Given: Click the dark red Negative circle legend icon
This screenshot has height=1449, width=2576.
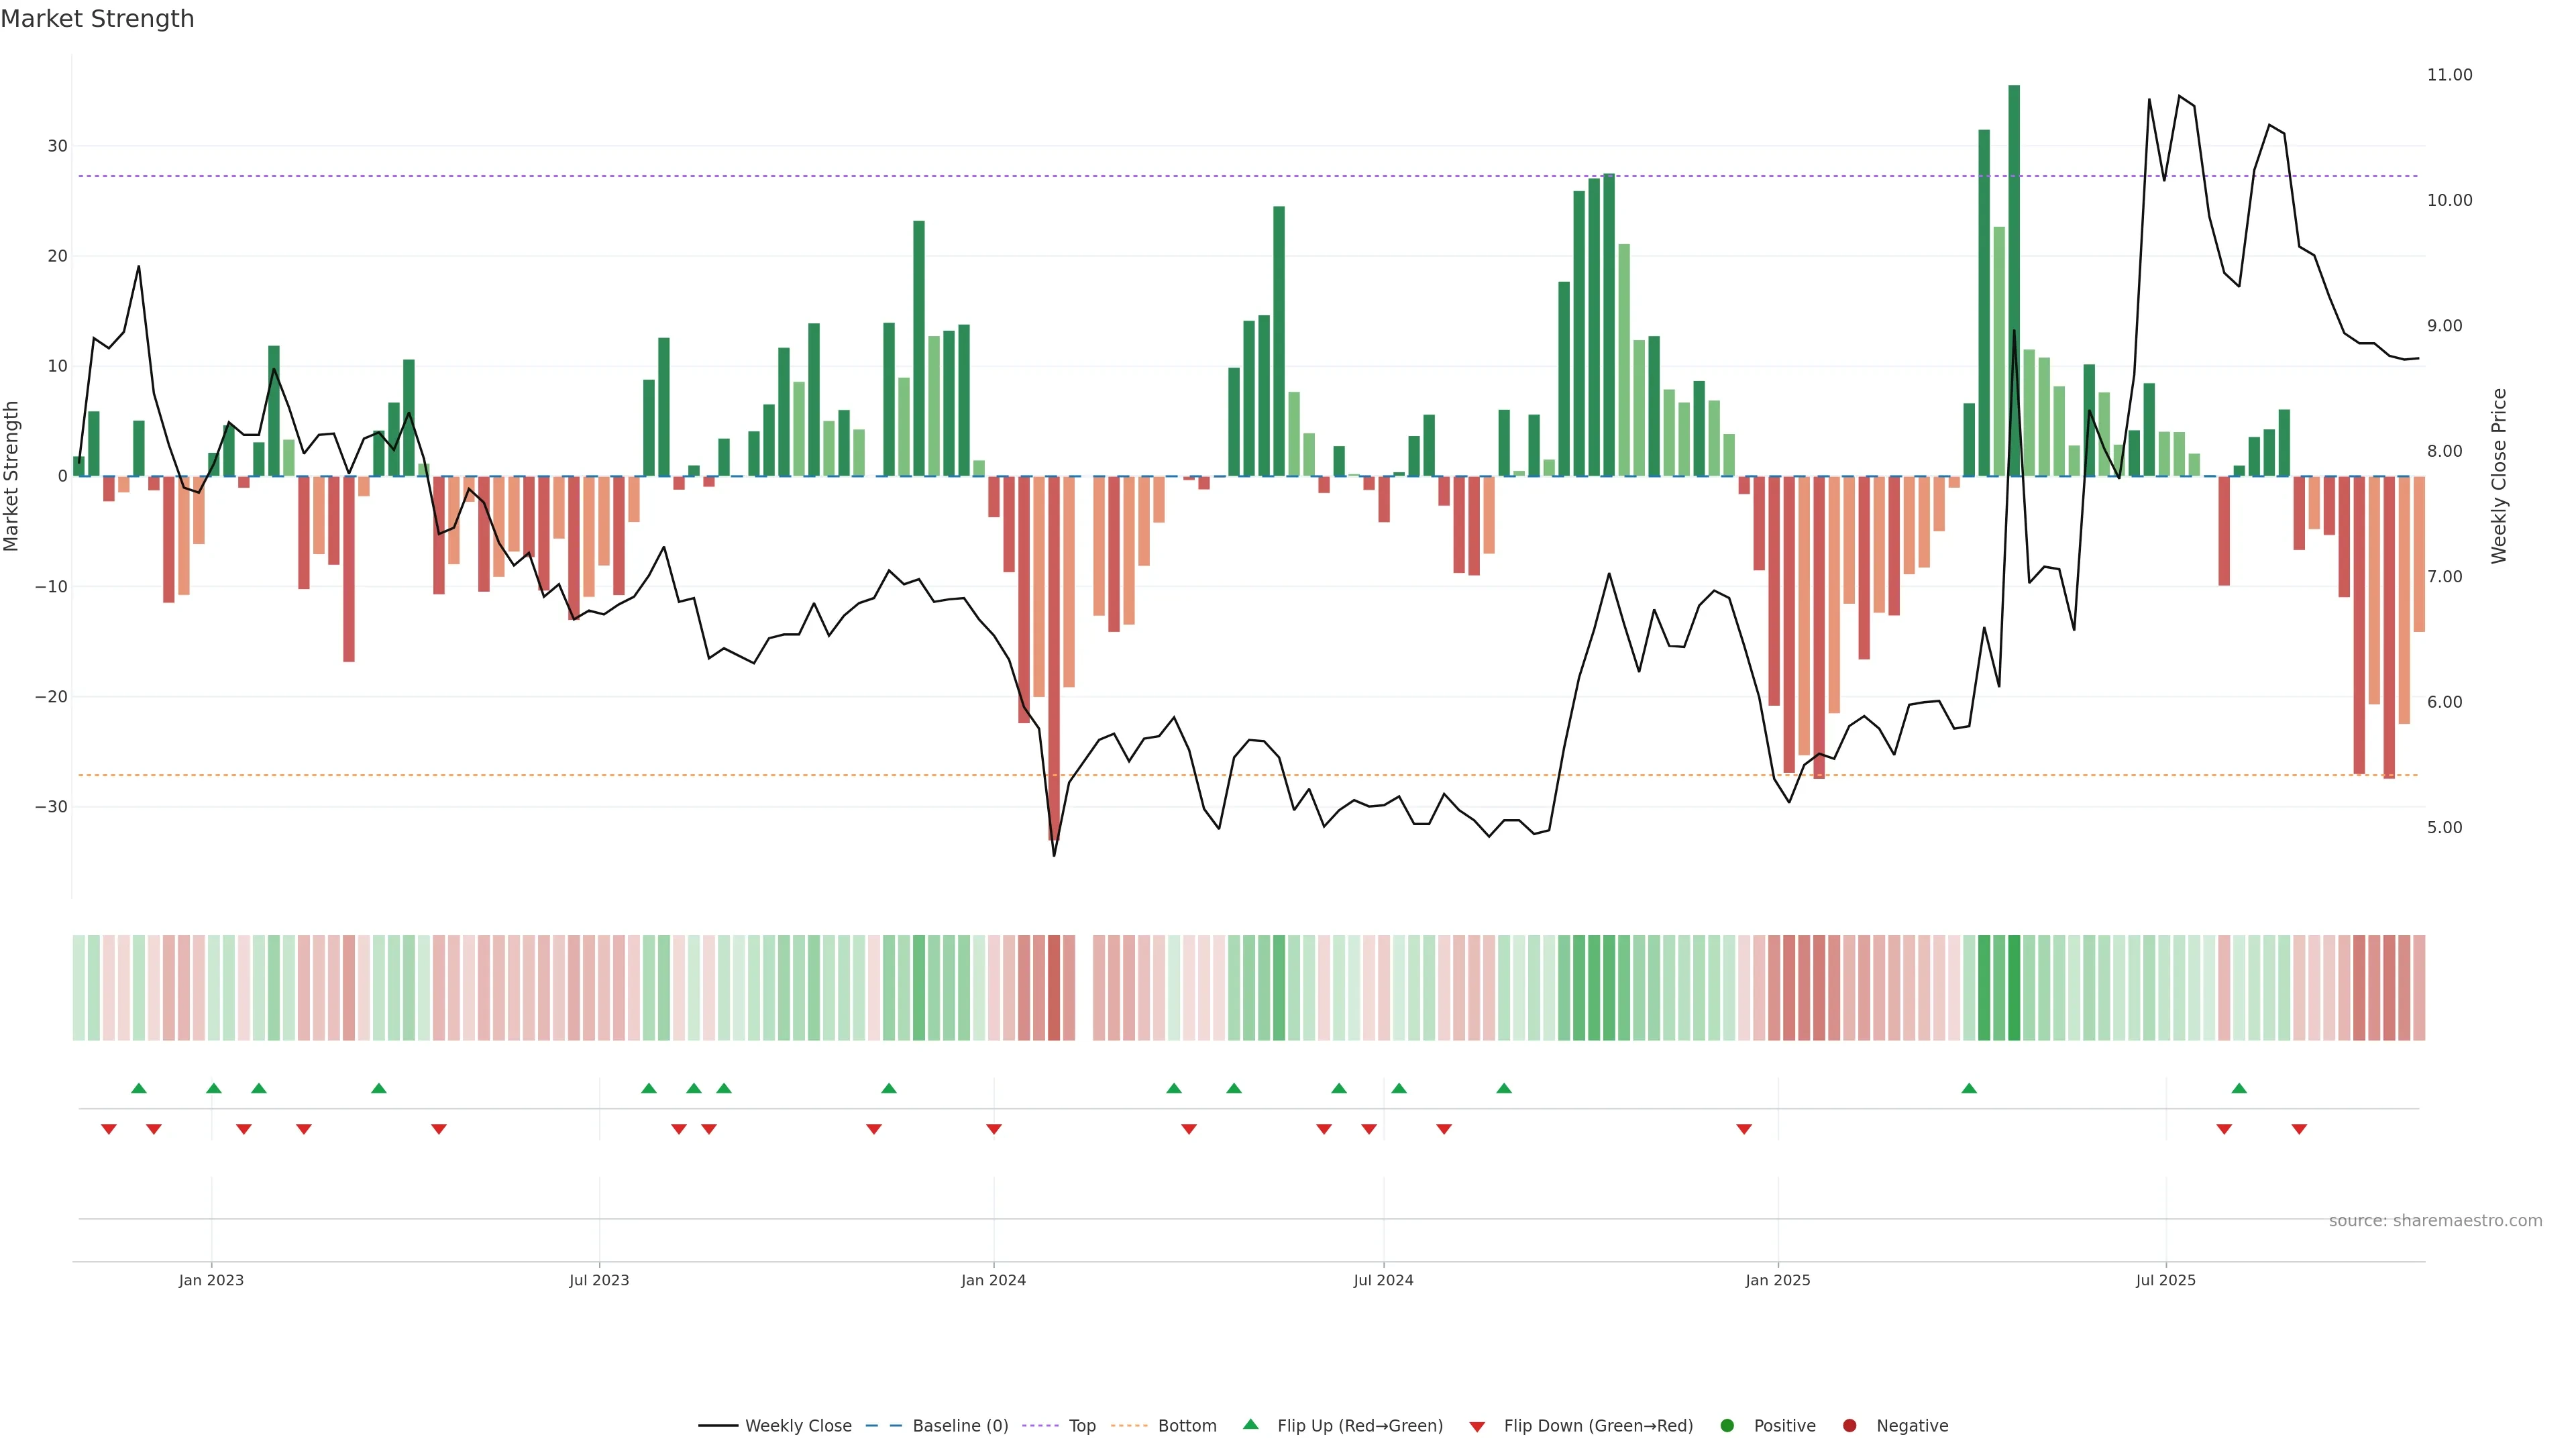Looking at the screenshot, I should (1849, 1425).
